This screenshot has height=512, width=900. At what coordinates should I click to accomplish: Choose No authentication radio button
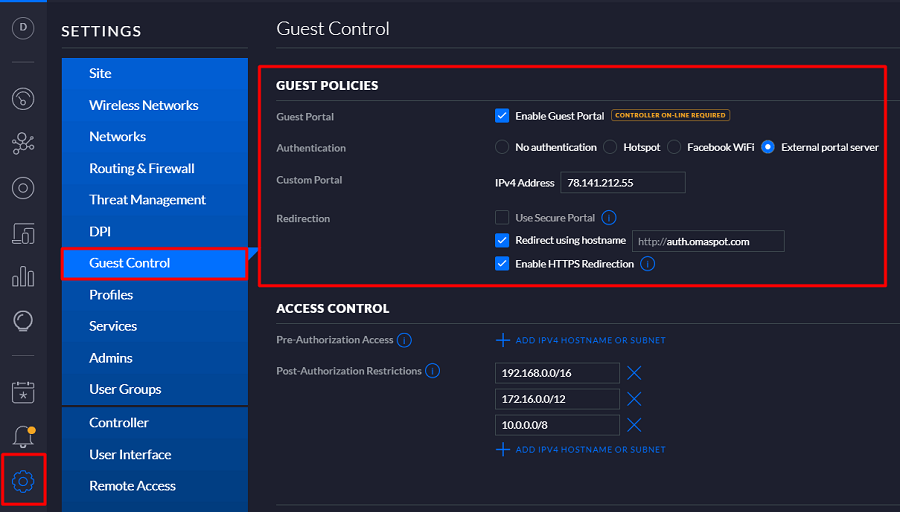pyautogui.click(x=502, y=147)
